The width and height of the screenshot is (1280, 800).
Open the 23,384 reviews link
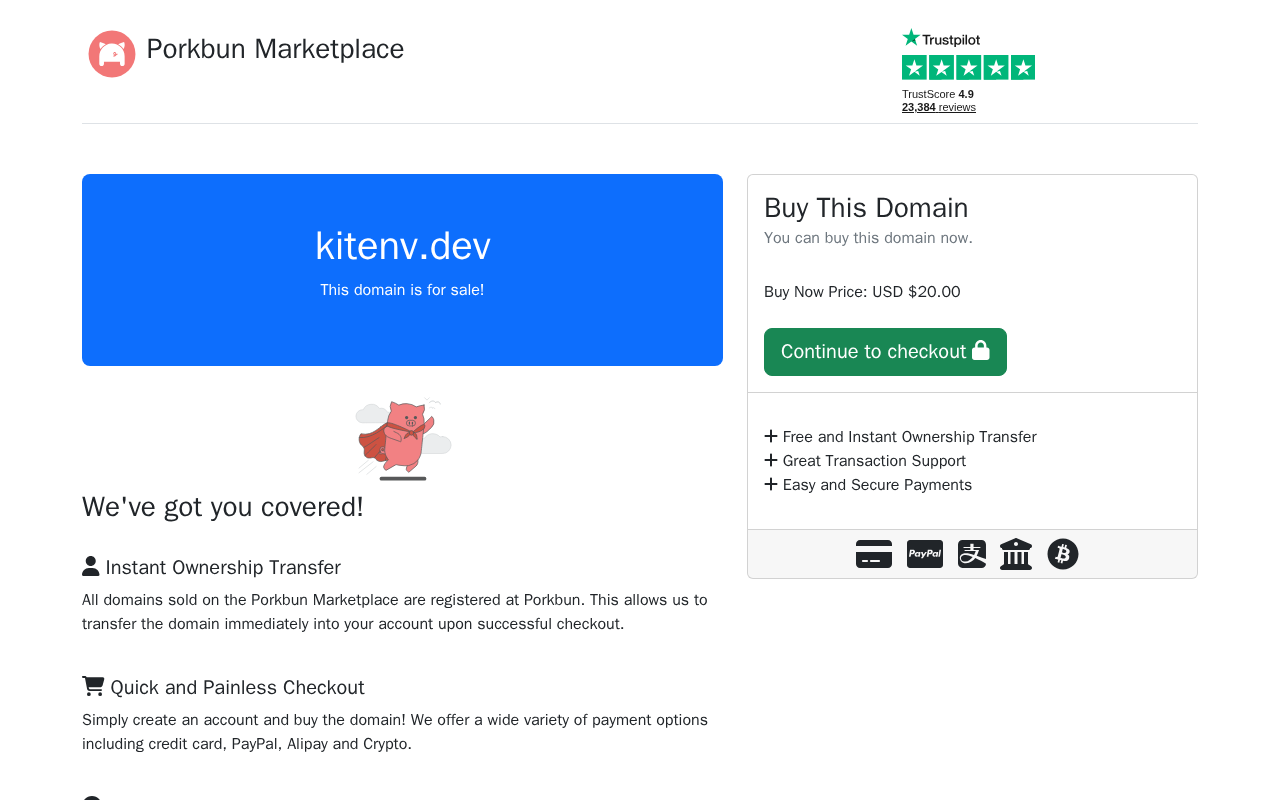pyautogui.click(x=939, y=107)
